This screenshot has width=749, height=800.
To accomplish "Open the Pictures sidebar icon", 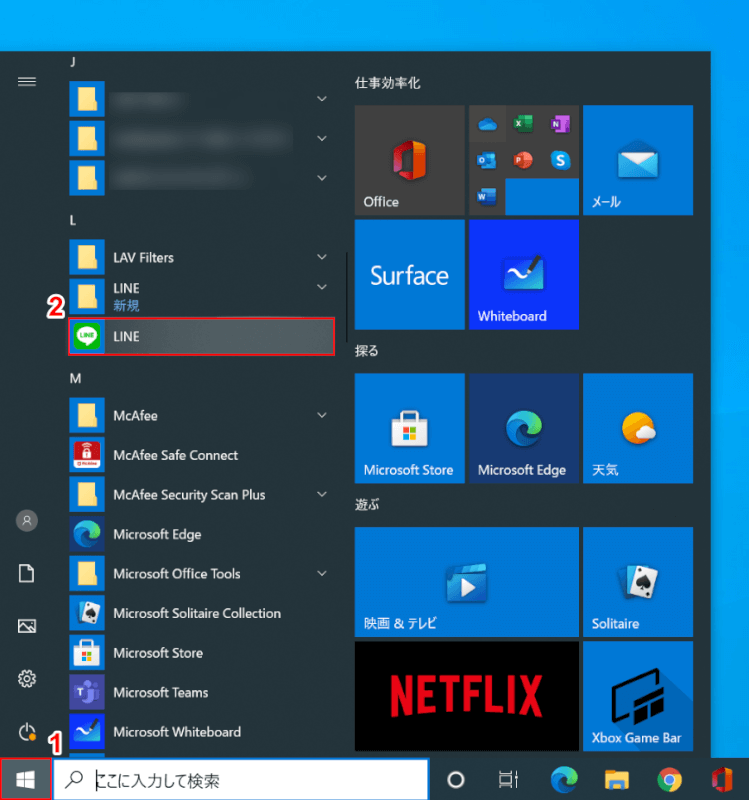I will pyautogui.click(x=27, y=626).
